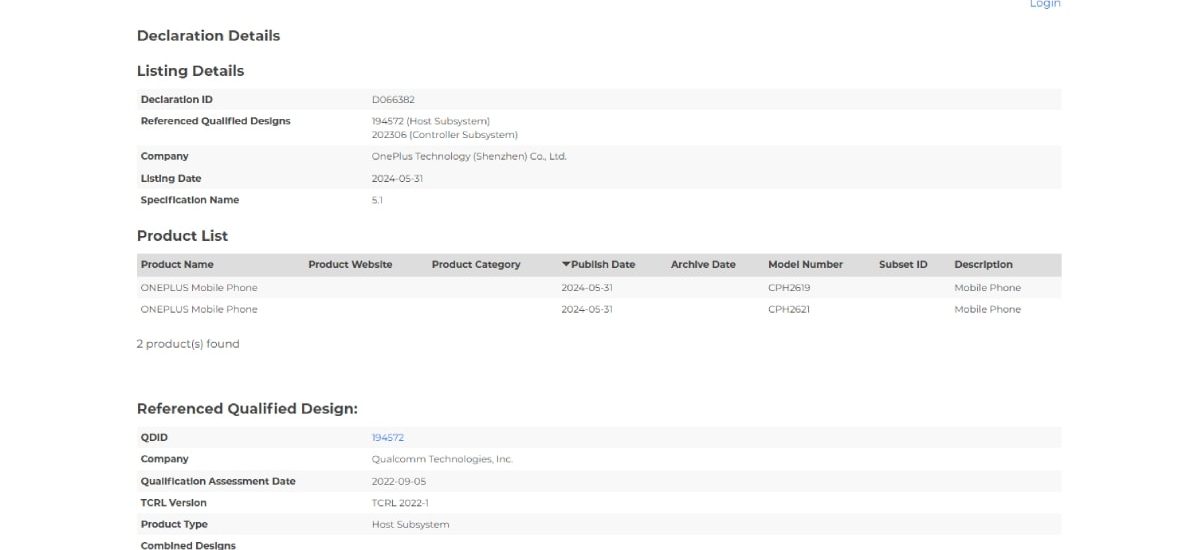1200x550 pixels.
Task: Select the product row with model CPH2619
Action: tap(199, 288)
